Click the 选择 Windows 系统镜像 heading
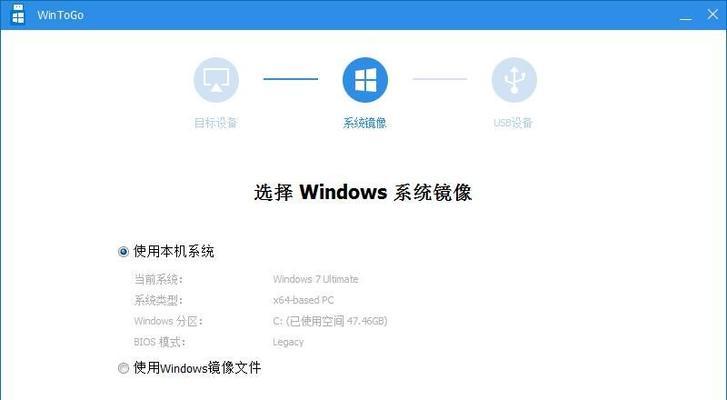 (363, 192)
